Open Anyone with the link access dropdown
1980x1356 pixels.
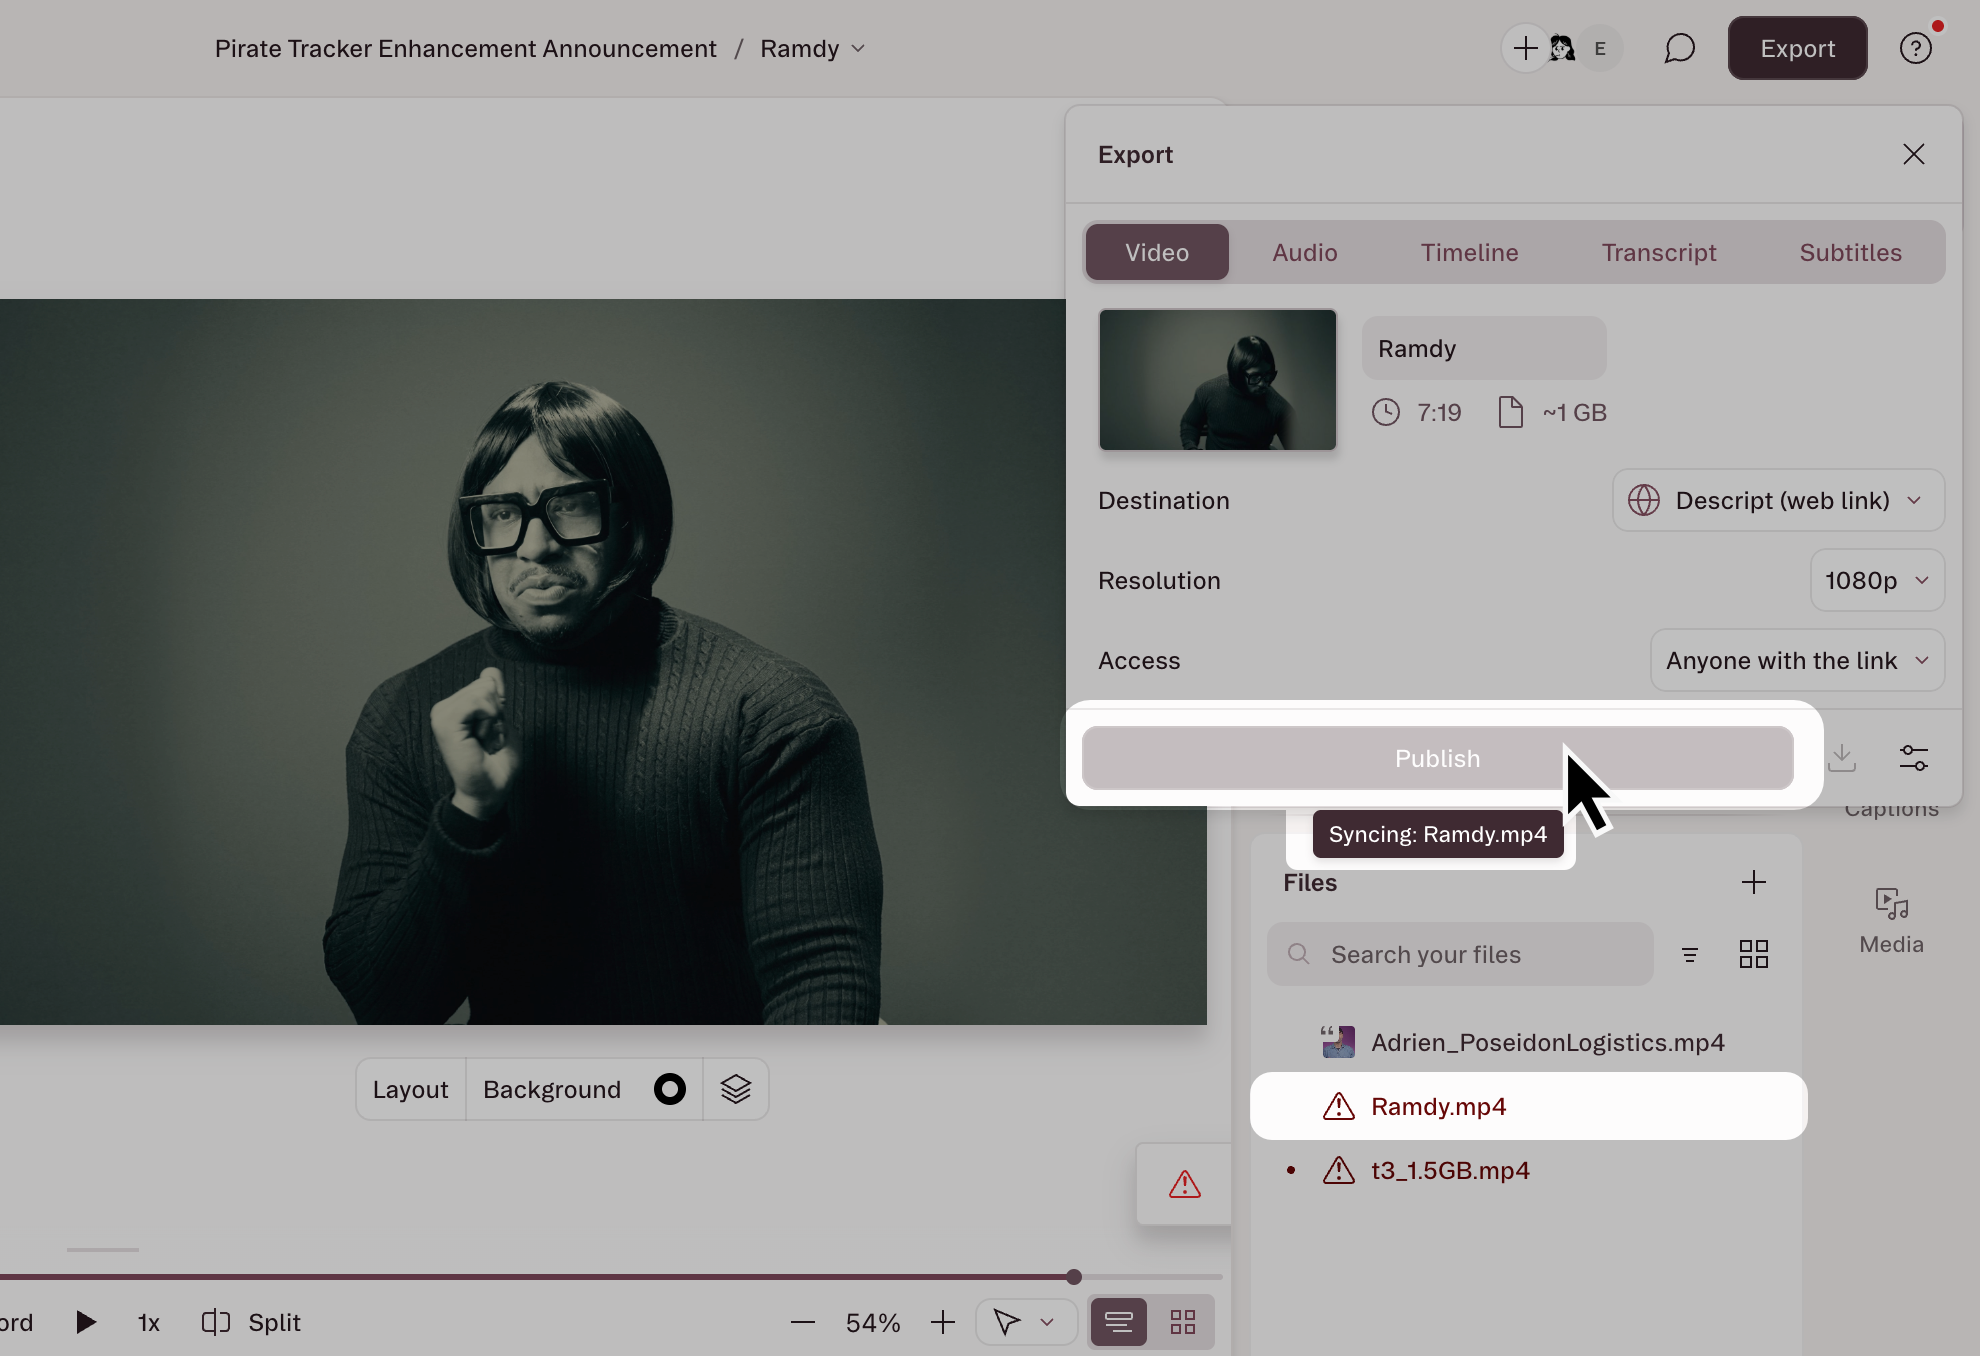tap(1796, 660)
